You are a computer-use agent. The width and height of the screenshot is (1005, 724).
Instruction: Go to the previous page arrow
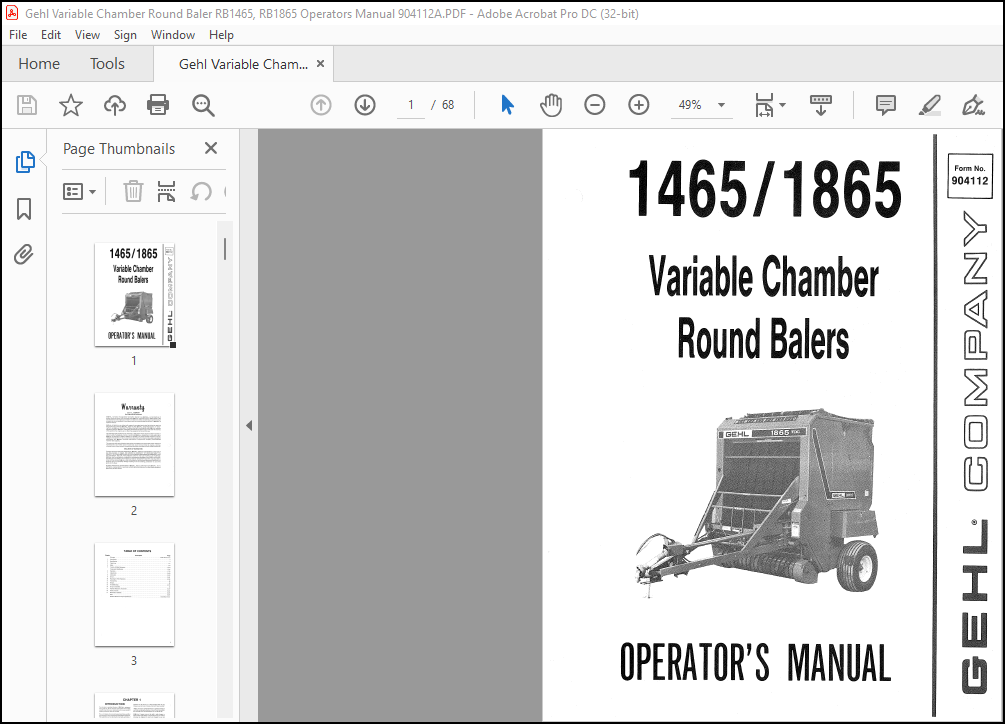(x=321, y=105)
